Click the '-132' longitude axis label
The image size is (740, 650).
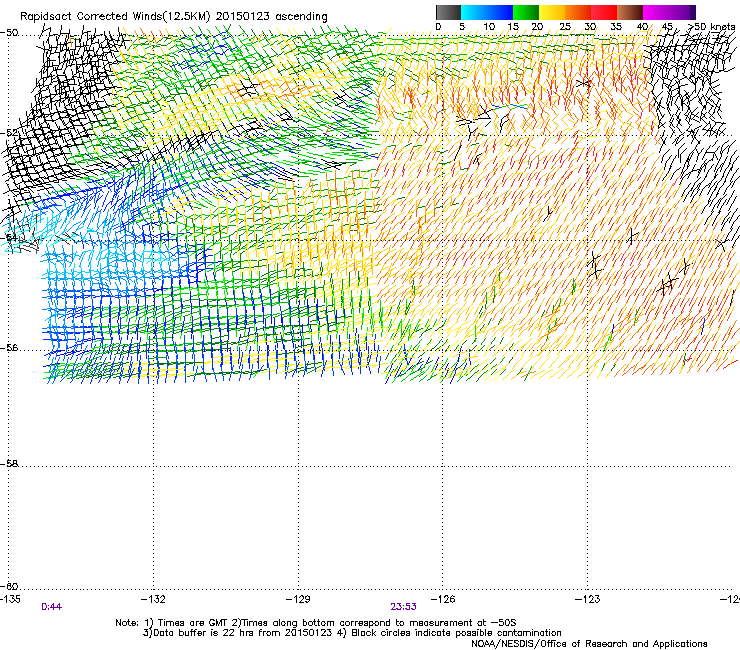pos(154,599)
